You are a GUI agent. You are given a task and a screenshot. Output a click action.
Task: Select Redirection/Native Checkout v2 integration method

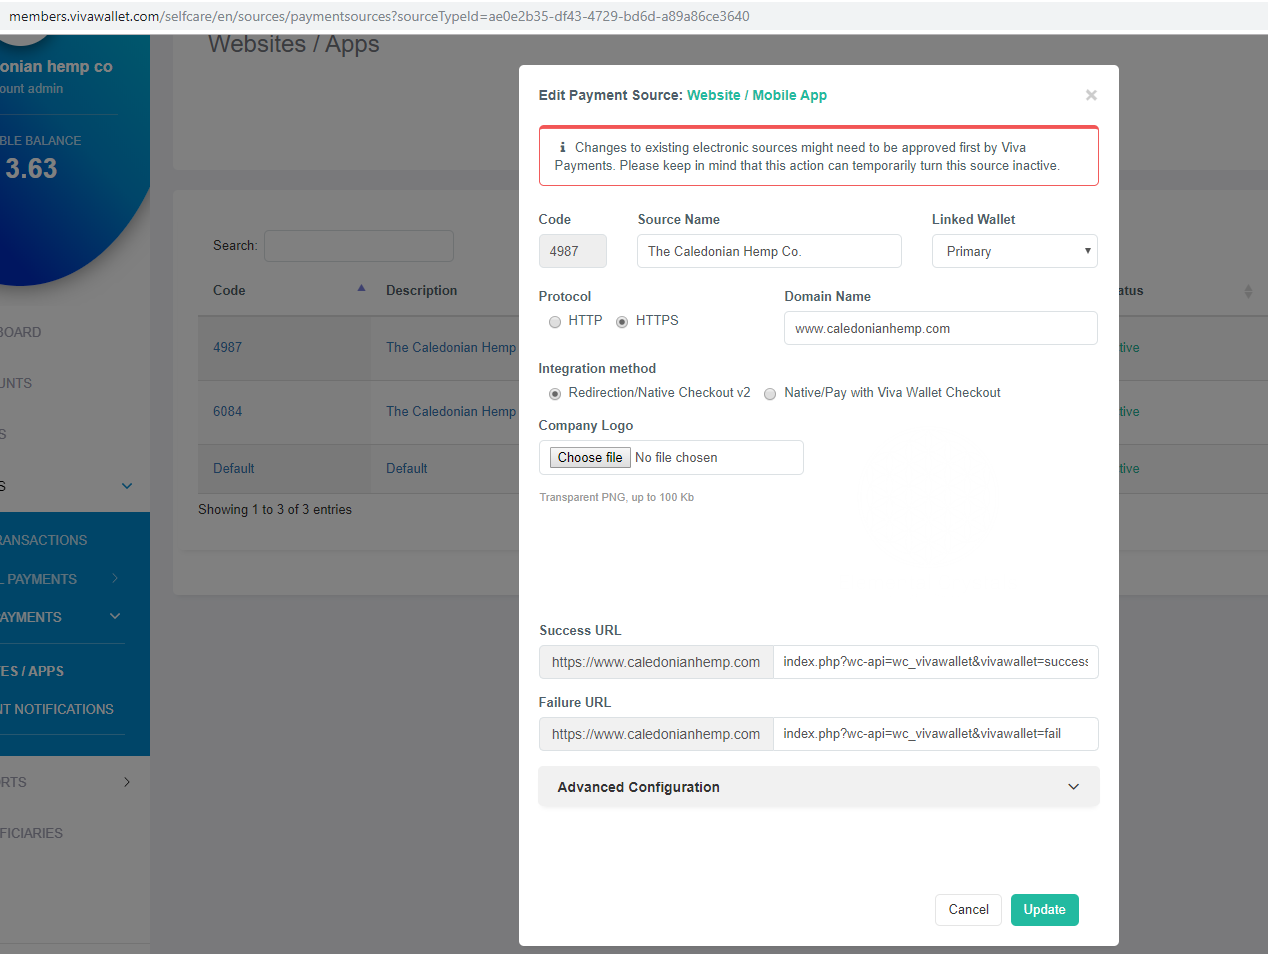[x=555, y=393]
